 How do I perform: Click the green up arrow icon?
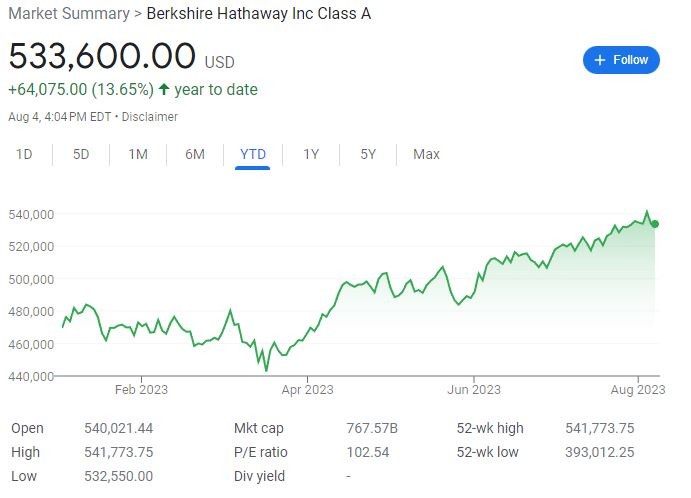(164, 89)
